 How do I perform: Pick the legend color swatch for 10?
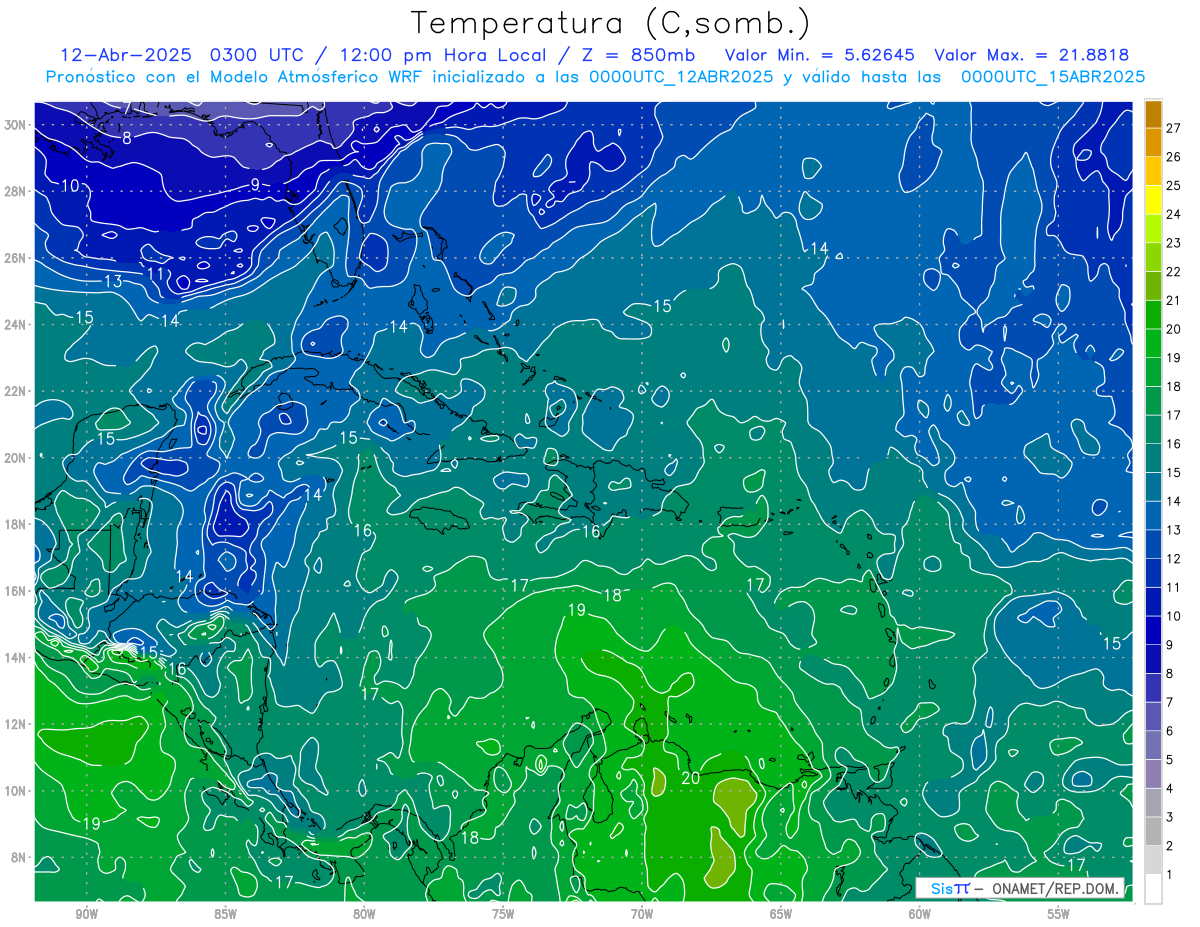pos(1153,603)
